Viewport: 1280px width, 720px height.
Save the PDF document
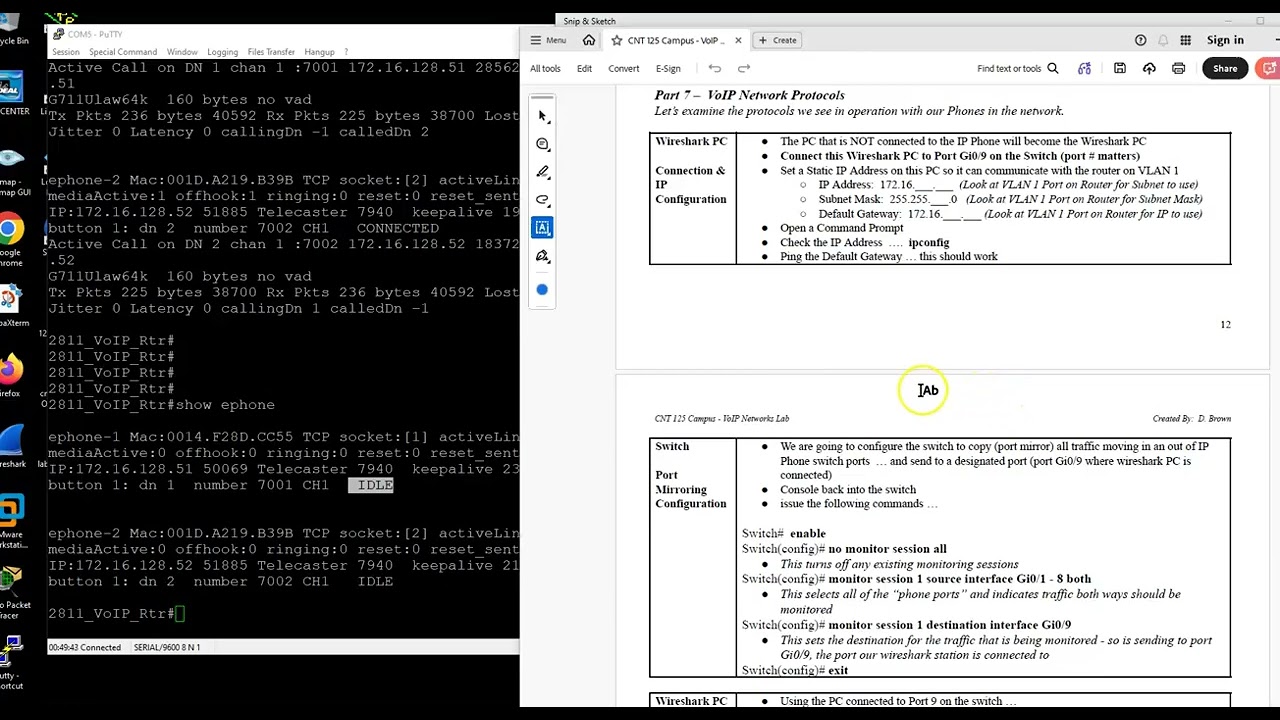(1120, 68)
